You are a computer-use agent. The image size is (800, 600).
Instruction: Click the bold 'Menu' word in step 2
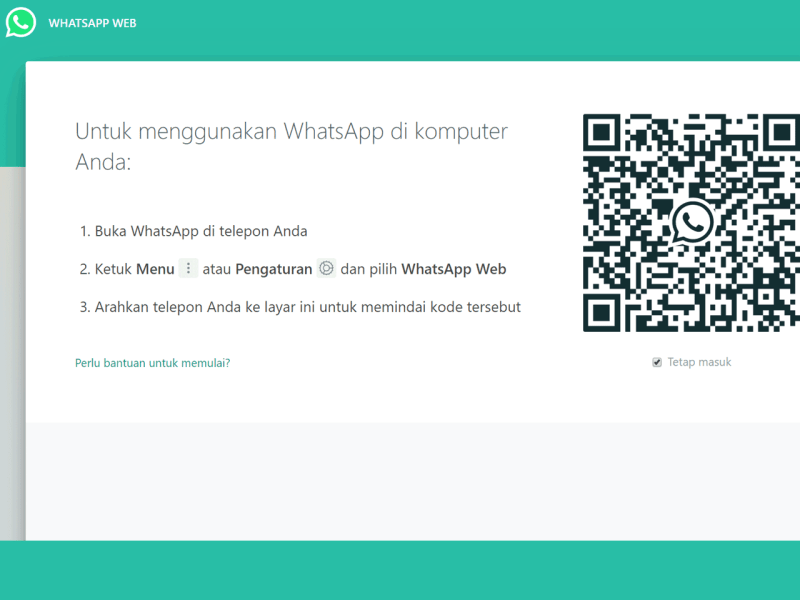[155, 269]
